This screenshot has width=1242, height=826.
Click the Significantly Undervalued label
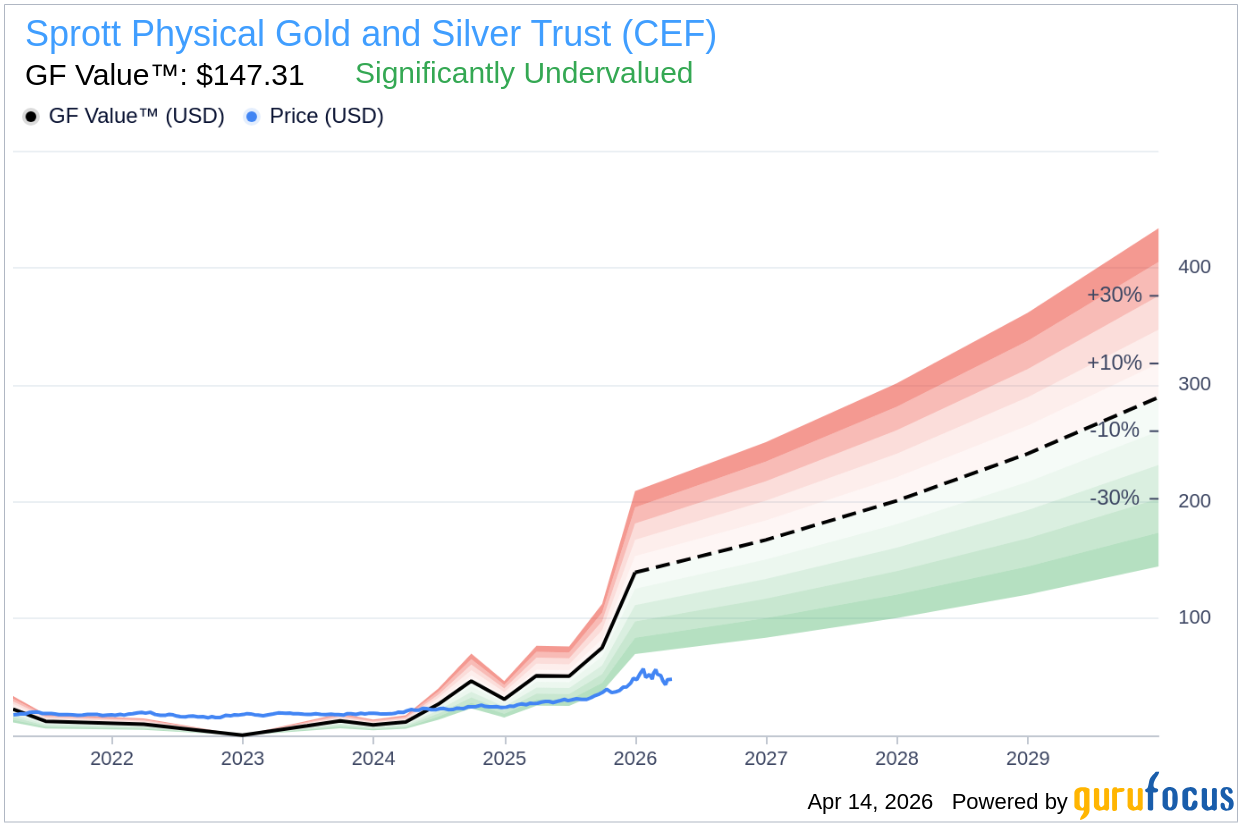click(x=524, y=73)
